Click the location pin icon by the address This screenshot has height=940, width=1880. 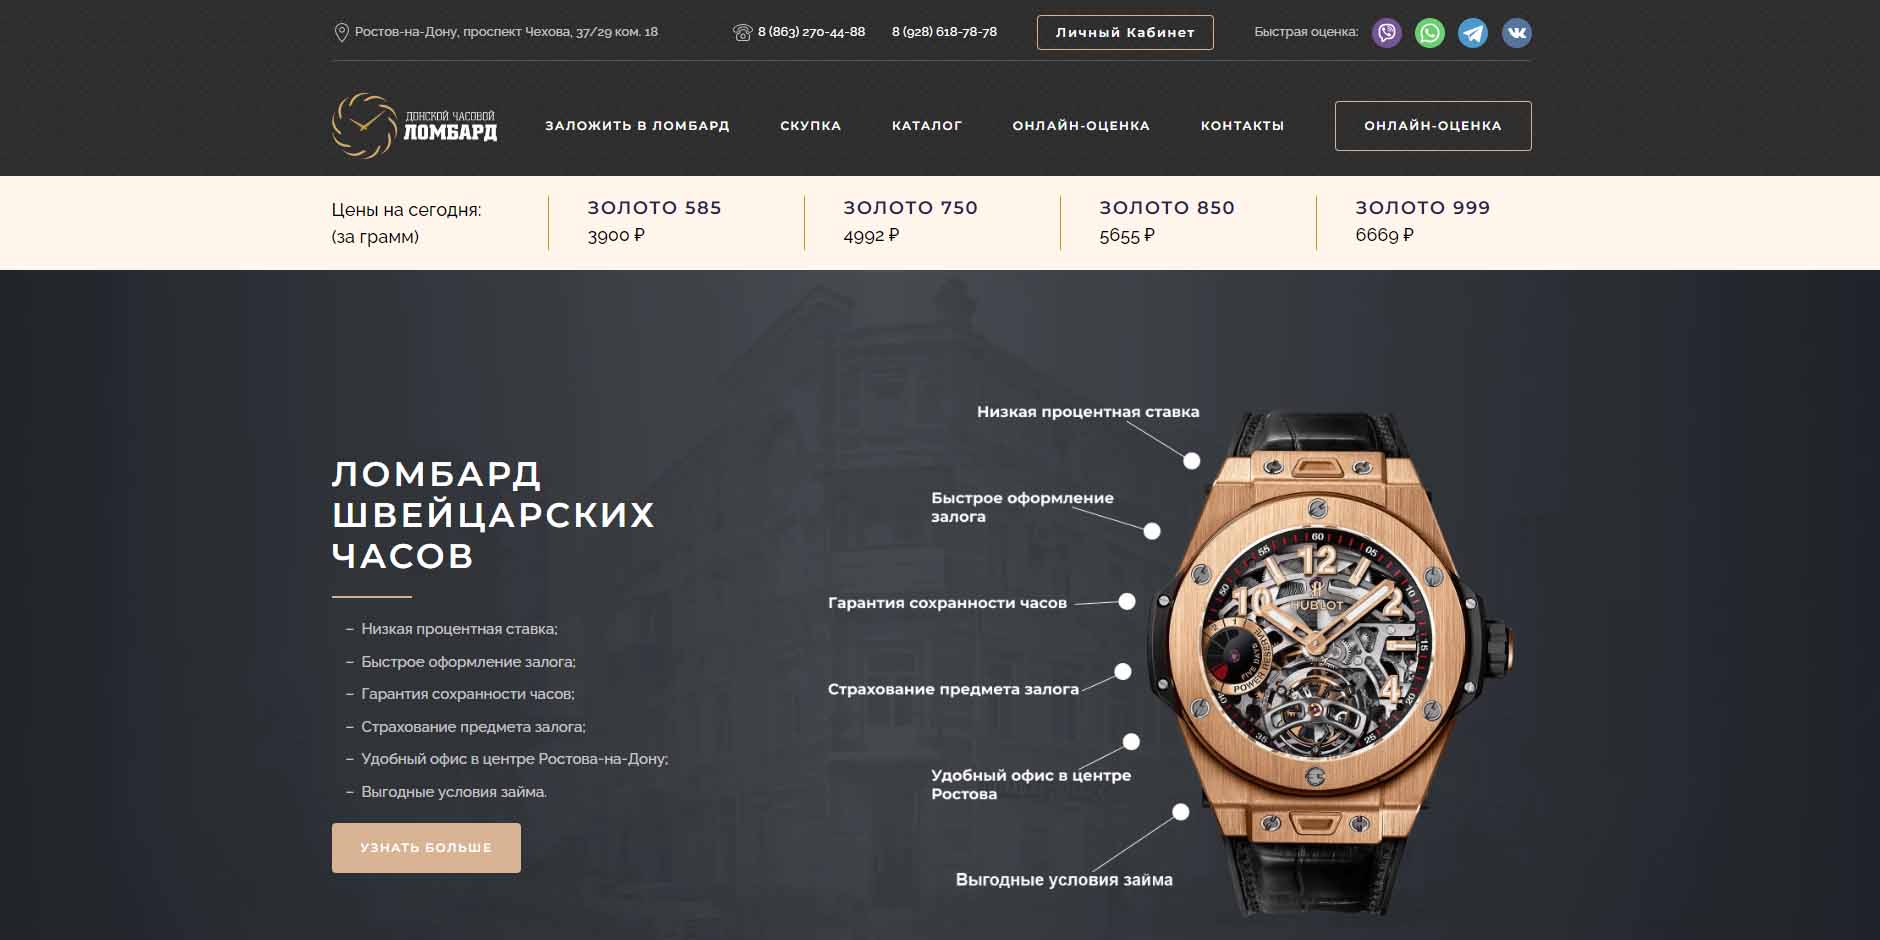[x=340, y=32]
